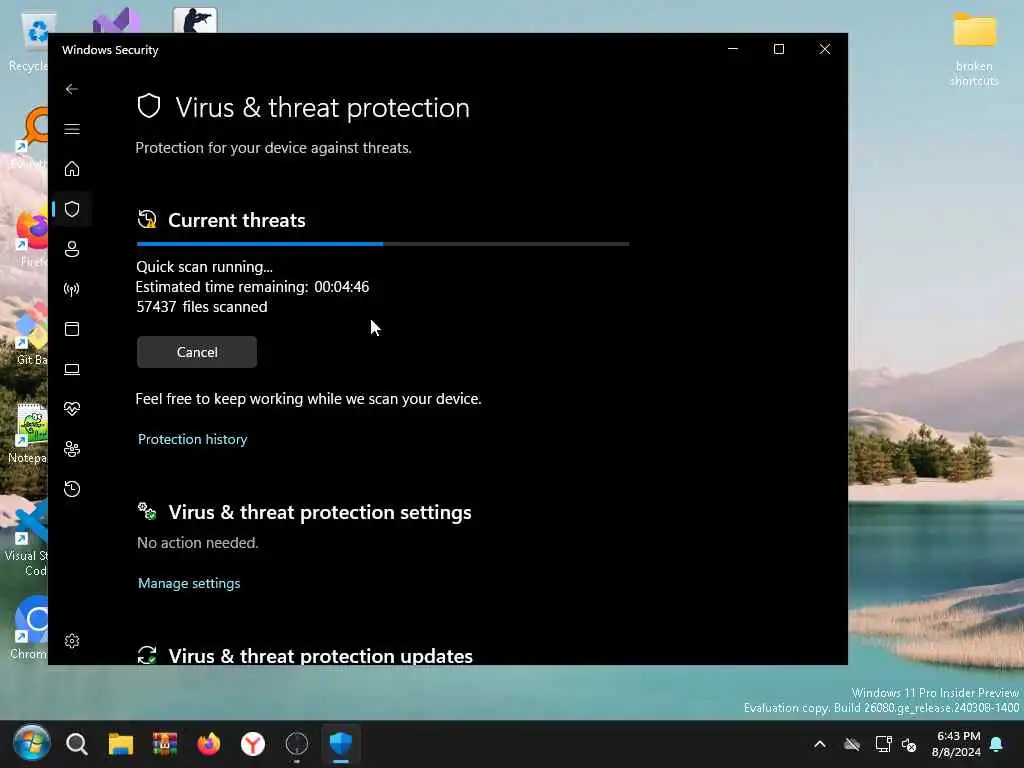Open Device performance & health heart icon

(72, 409)
